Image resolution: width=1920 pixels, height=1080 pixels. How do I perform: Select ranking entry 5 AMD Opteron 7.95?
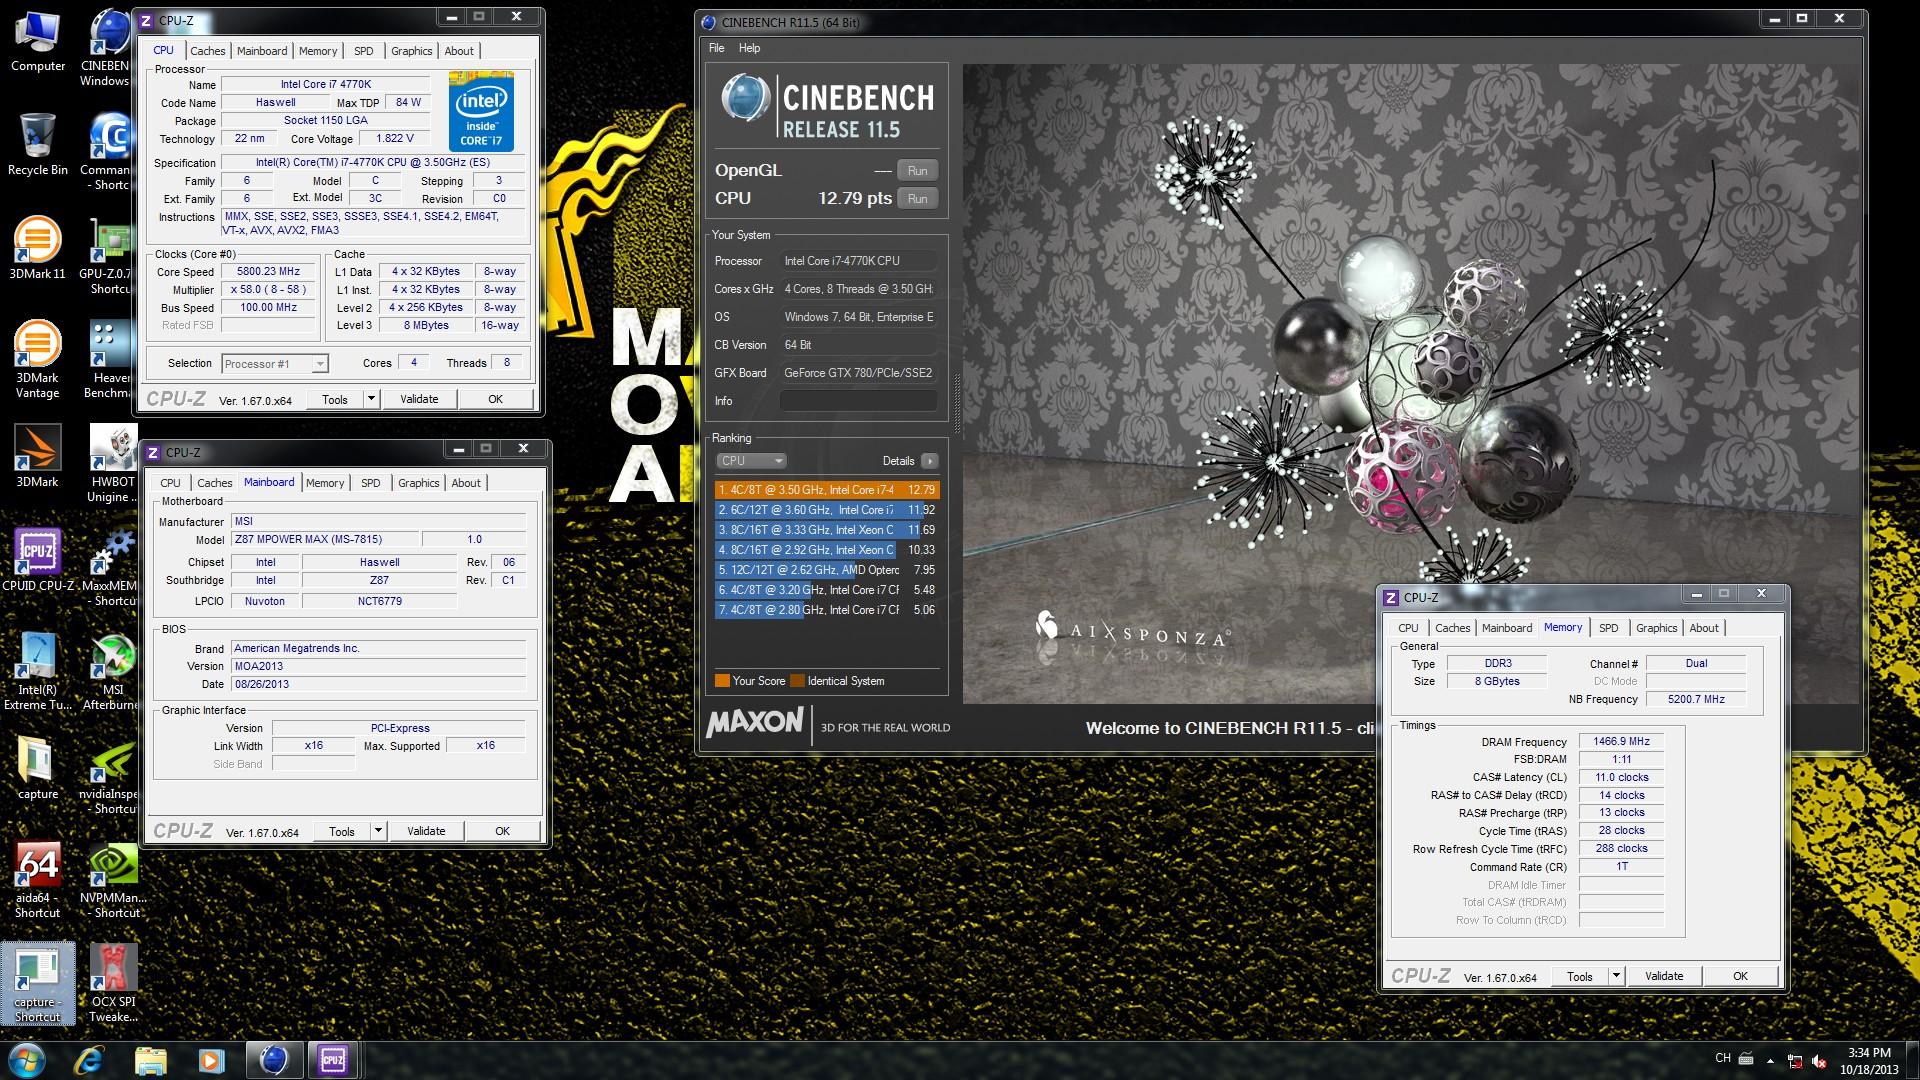pos(827,570)
